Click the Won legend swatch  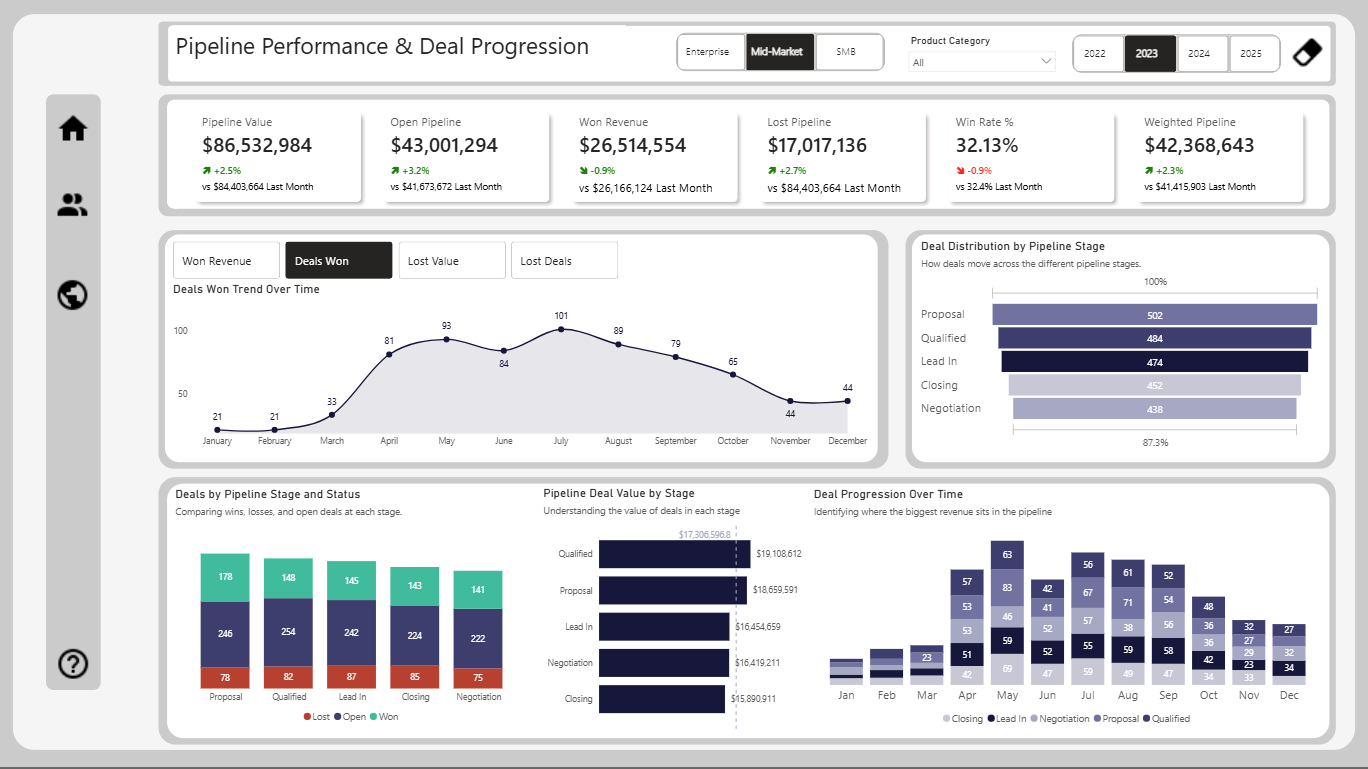tap(374, 717)
